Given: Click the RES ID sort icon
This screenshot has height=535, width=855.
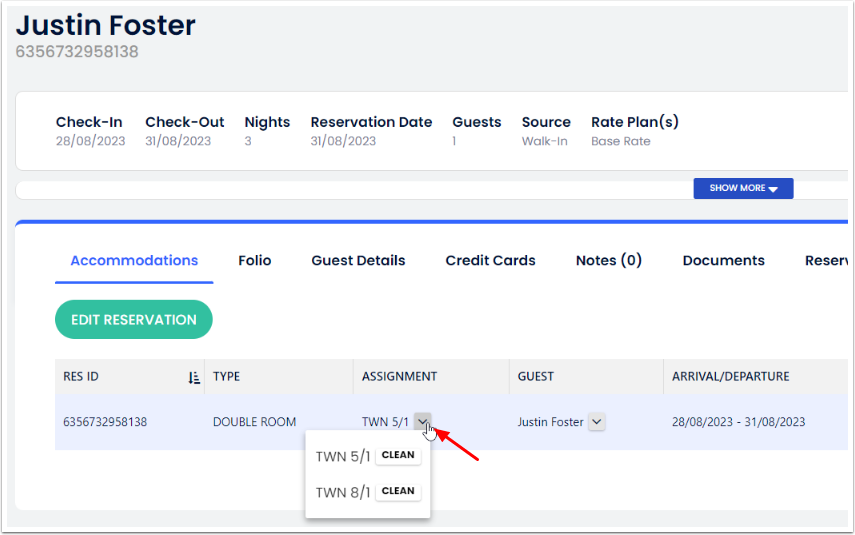Looking at the screenshot, I should pyautogui.click(x=194, y=377).
